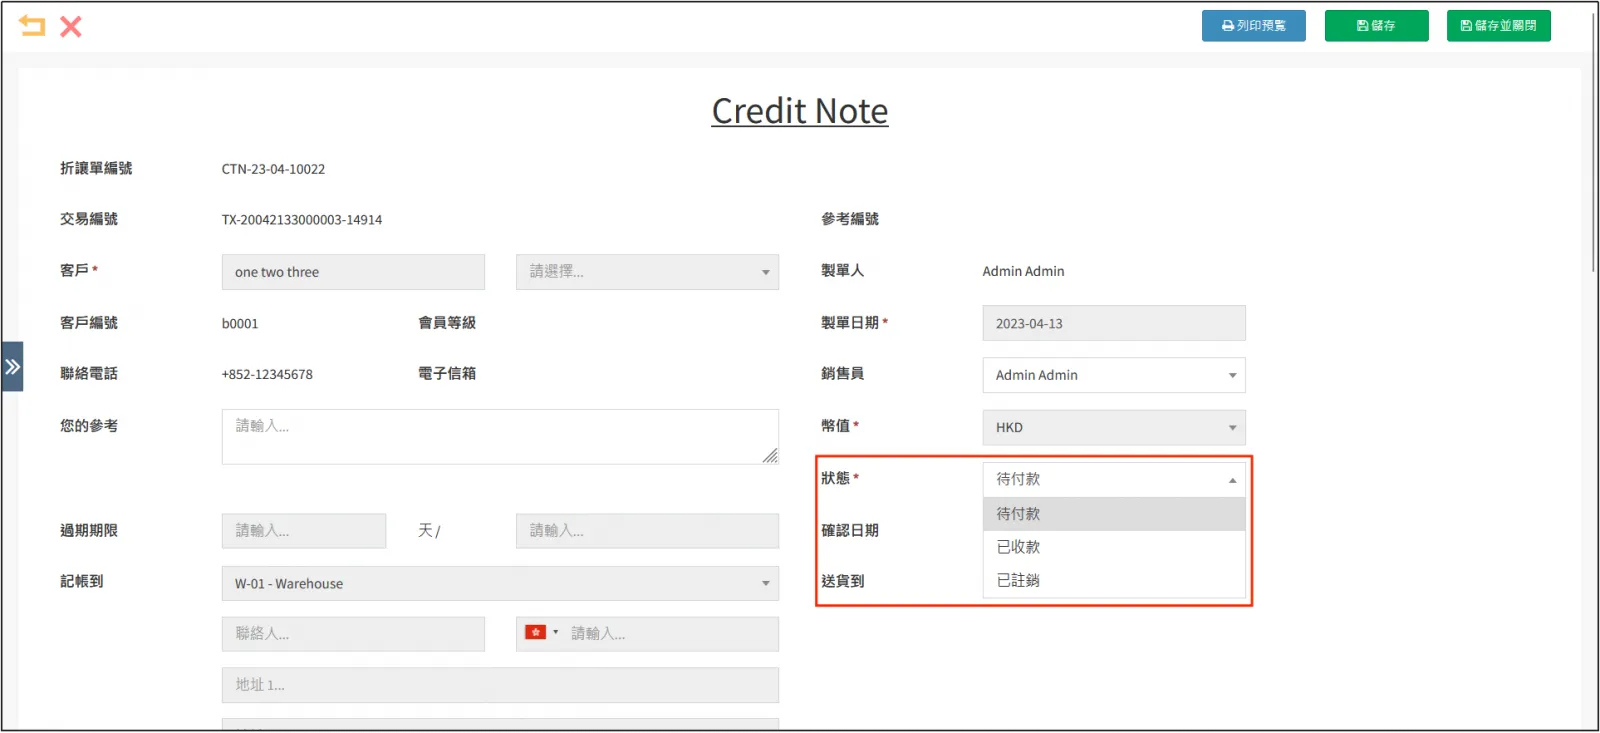Open the 銷售員 Admin Admin dropdown
Image resolution: width=1600 pixels, height=733 pixels.
[x=1113, y=375]
